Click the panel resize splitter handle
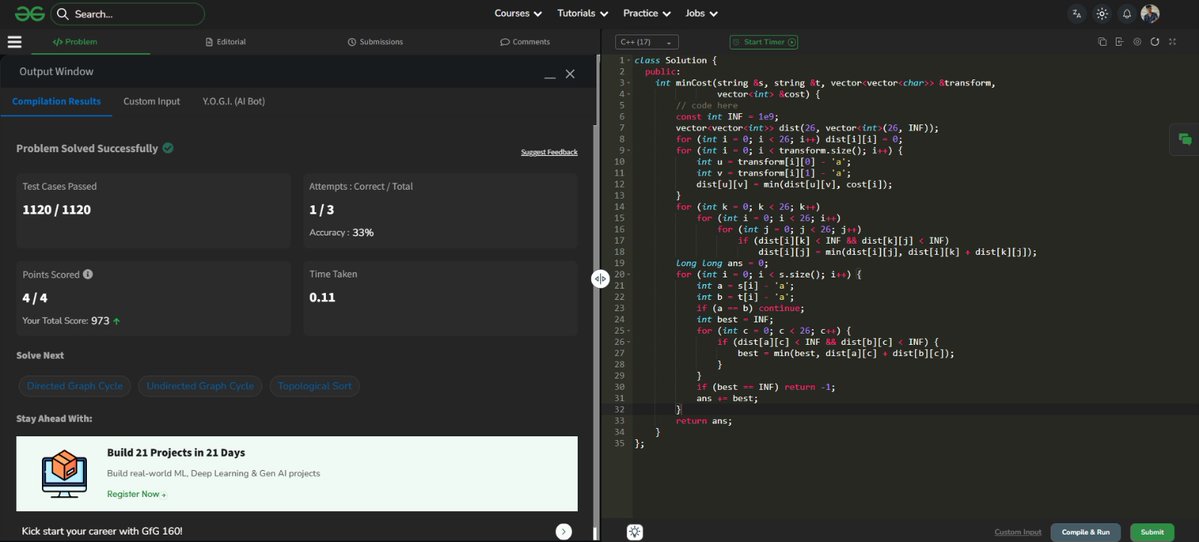The height and width of the screenshot is (542, 1199). tap(600, 279)
